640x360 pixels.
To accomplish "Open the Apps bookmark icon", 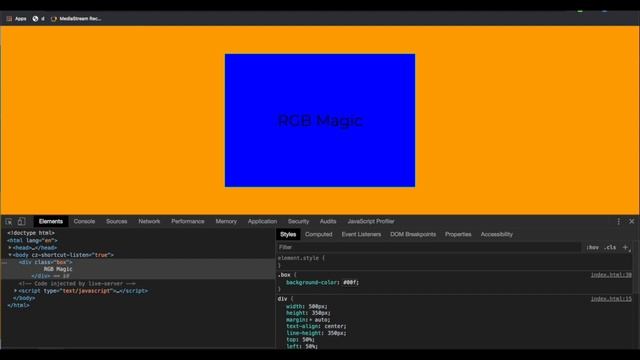I will 9,19.
